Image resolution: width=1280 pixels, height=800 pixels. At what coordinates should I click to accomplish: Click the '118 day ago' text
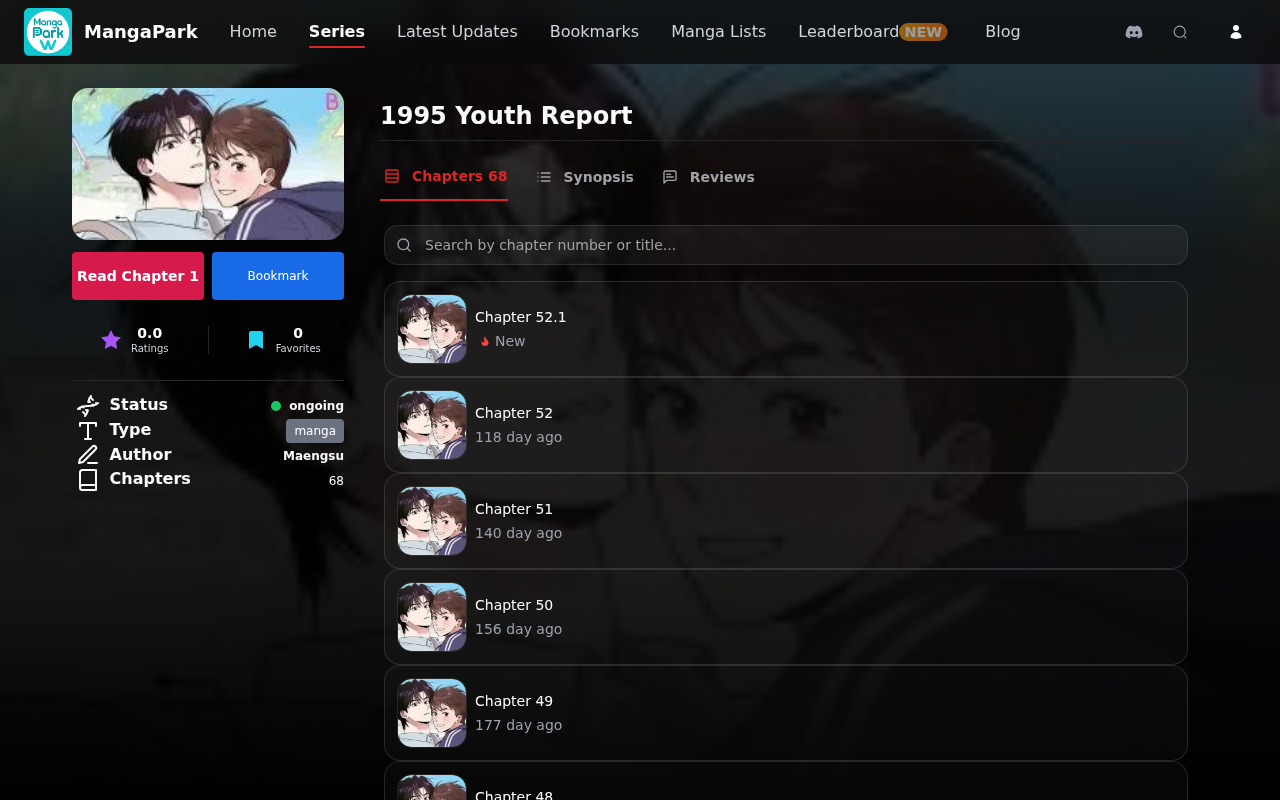(518, 437)
